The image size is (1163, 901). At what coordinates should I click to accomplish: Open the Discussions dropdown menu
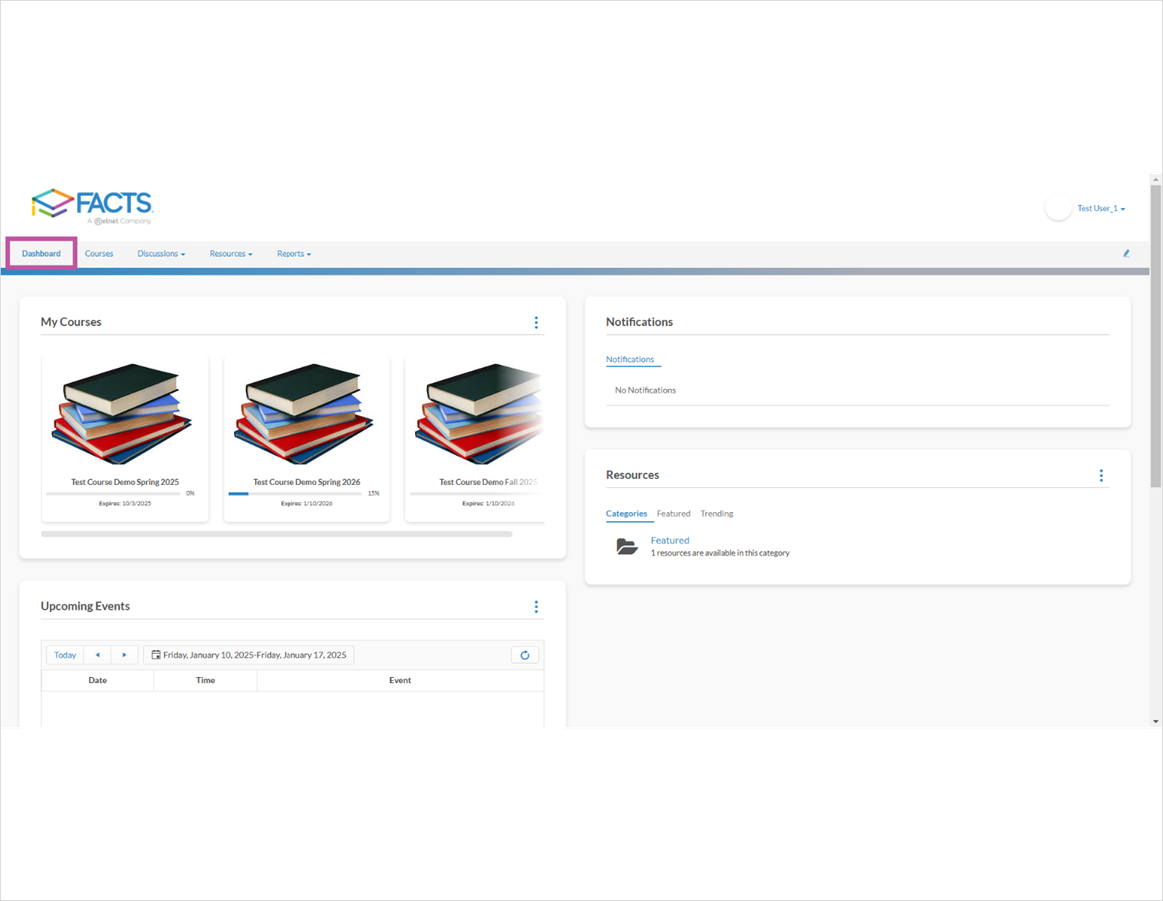click(x=160, y=253)
